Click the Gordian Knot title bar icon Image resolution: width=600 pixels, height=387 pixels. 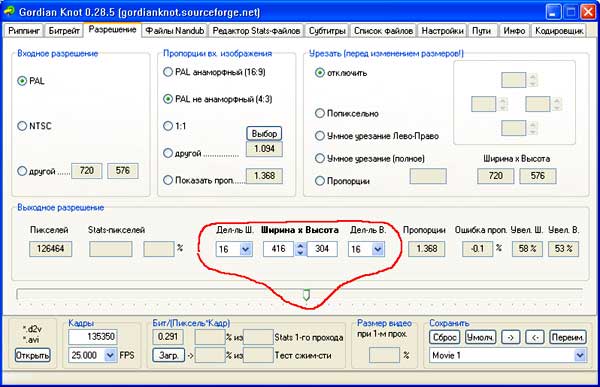[x=9, y=11]
